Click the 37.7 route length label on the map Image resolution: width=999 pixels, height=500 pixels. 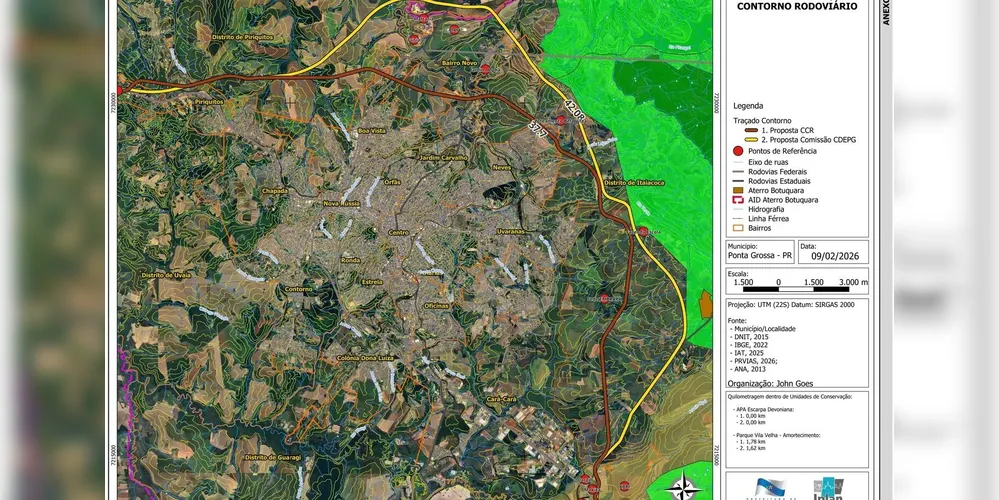(539, 132)
